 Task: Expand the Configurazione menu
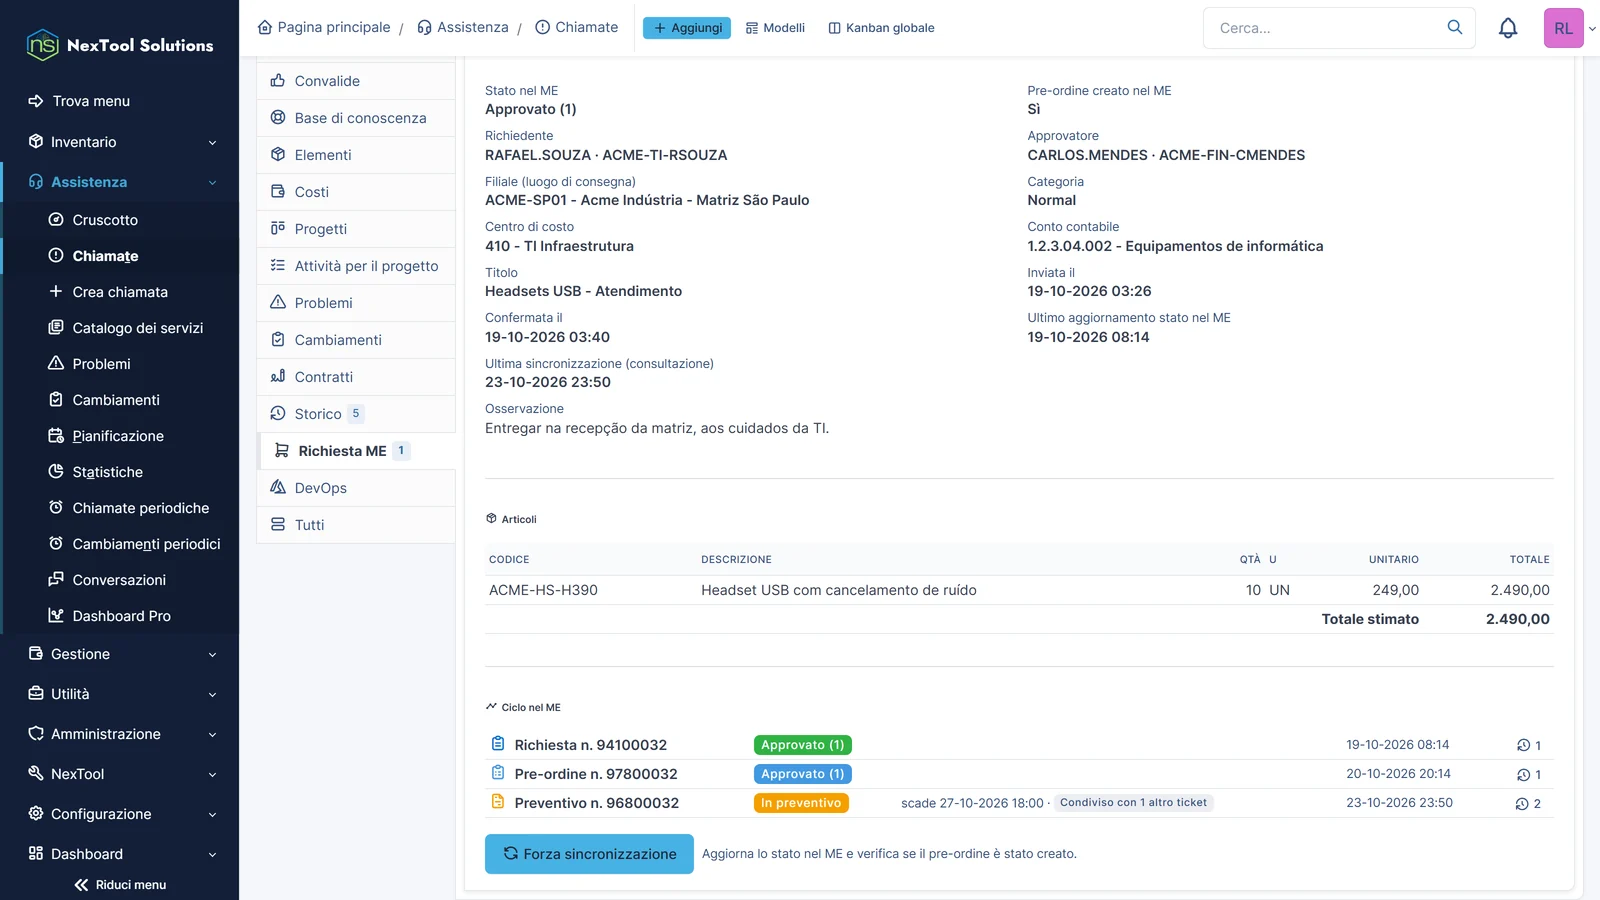(x=120, y=814)
